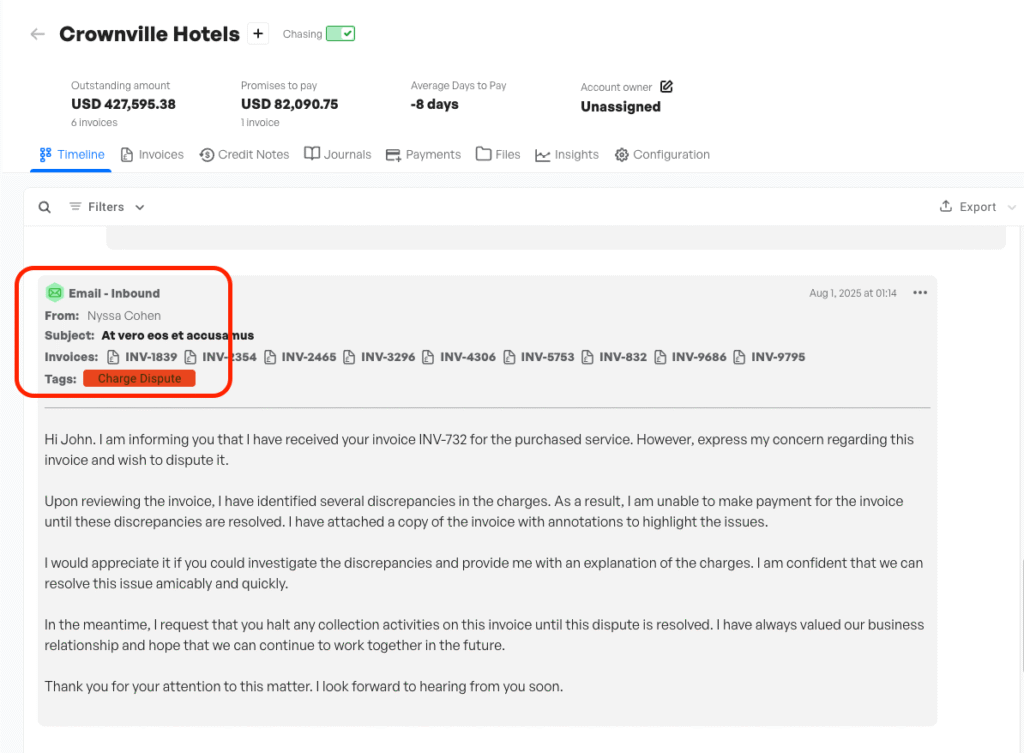This screenshot has height=753, width=1024.
Task: Click the search magnifier icon in timeline
Action: (x=45, y=207)
